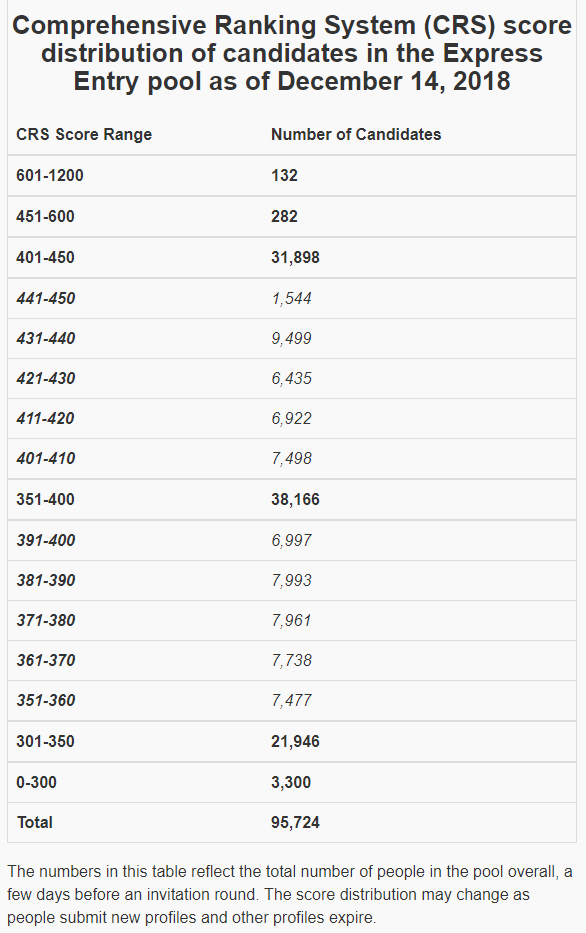586x933 pixels.
Task: Click the 9,499 value for 431-440
Action: (x=292, y=339)
